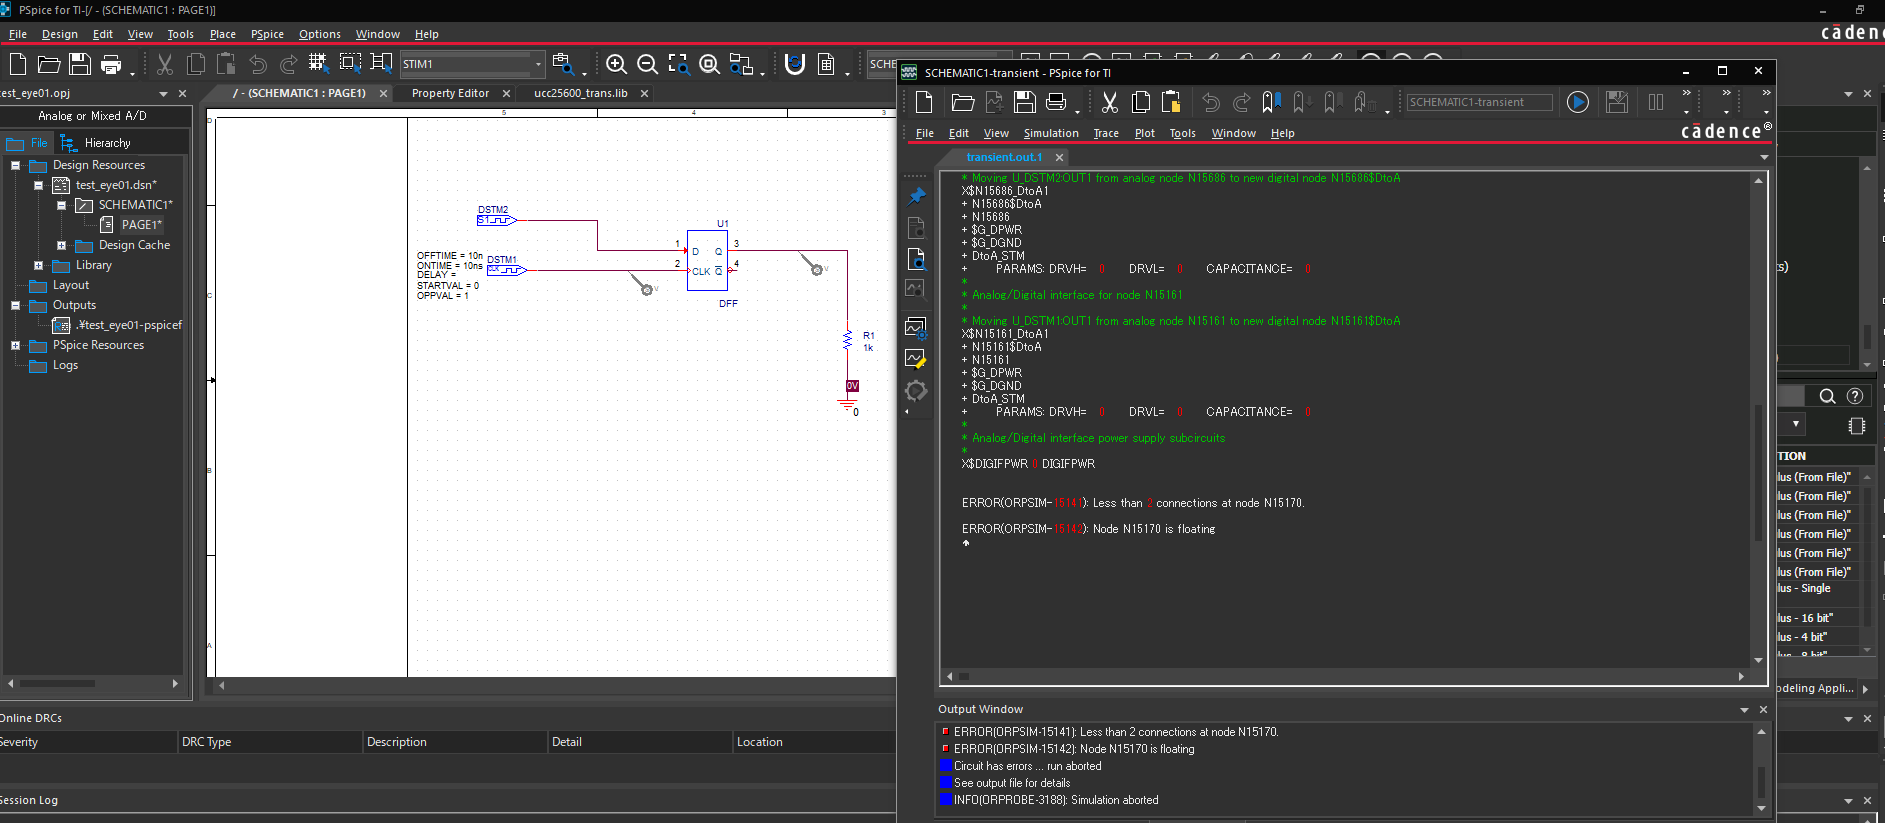Close the Output Window panel
Screen dimensions: 1885x823
(x=1763, y=710)
